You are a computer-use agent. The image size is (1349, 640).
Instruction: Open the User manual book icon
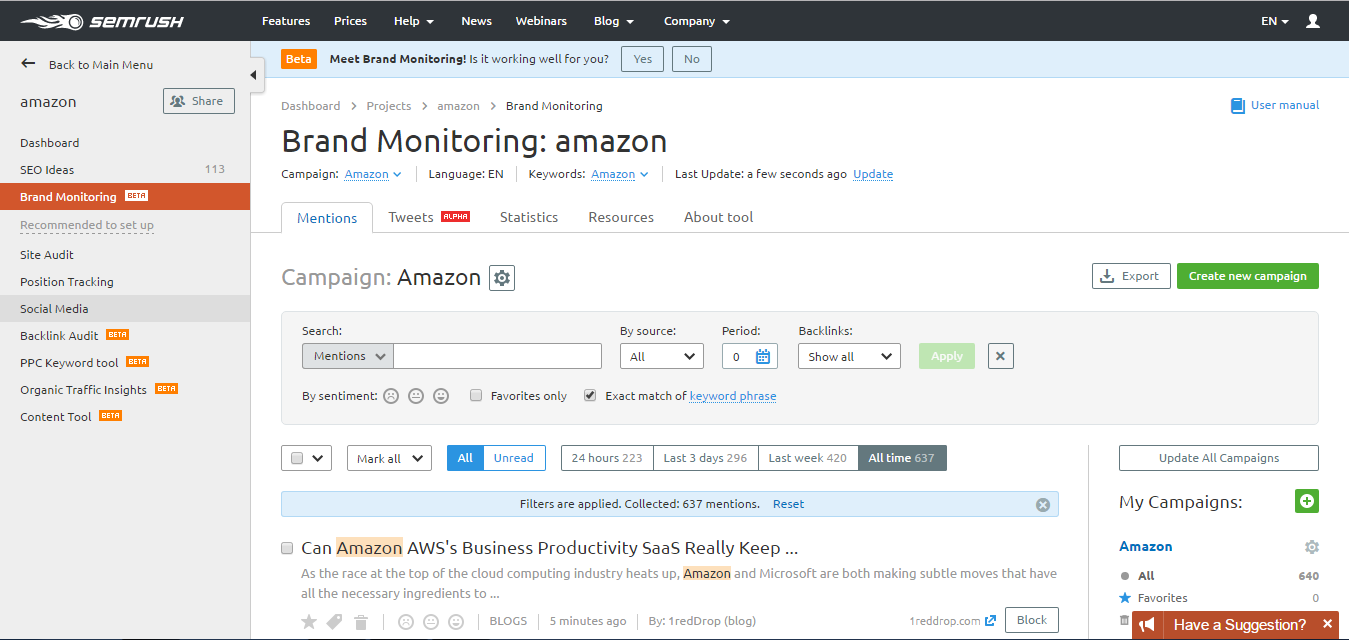(x=1237, y=105)
